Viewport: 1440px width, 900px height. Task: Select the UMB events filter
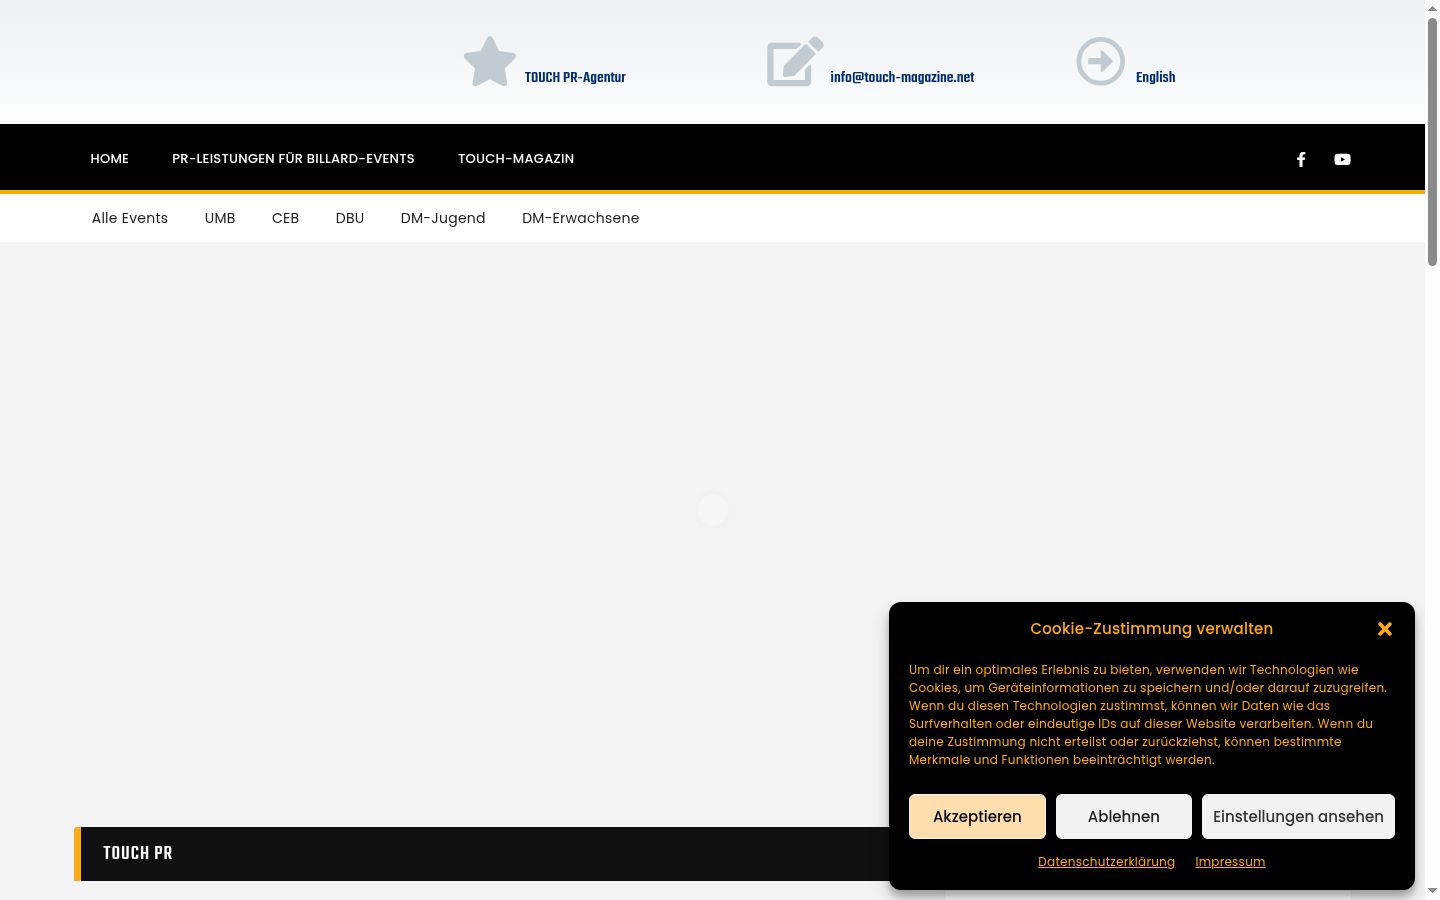pos(220,218)
